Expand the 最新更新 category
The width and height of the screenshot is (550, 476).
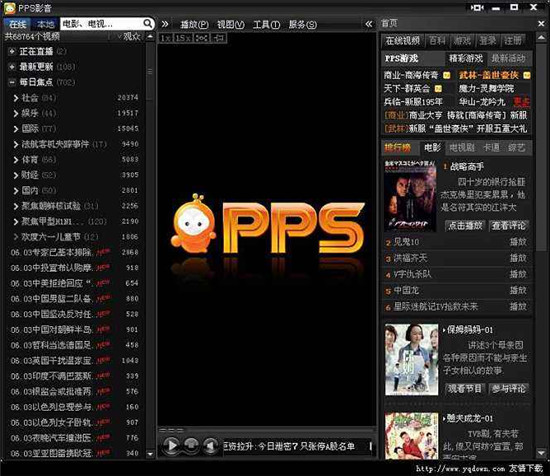12,67
